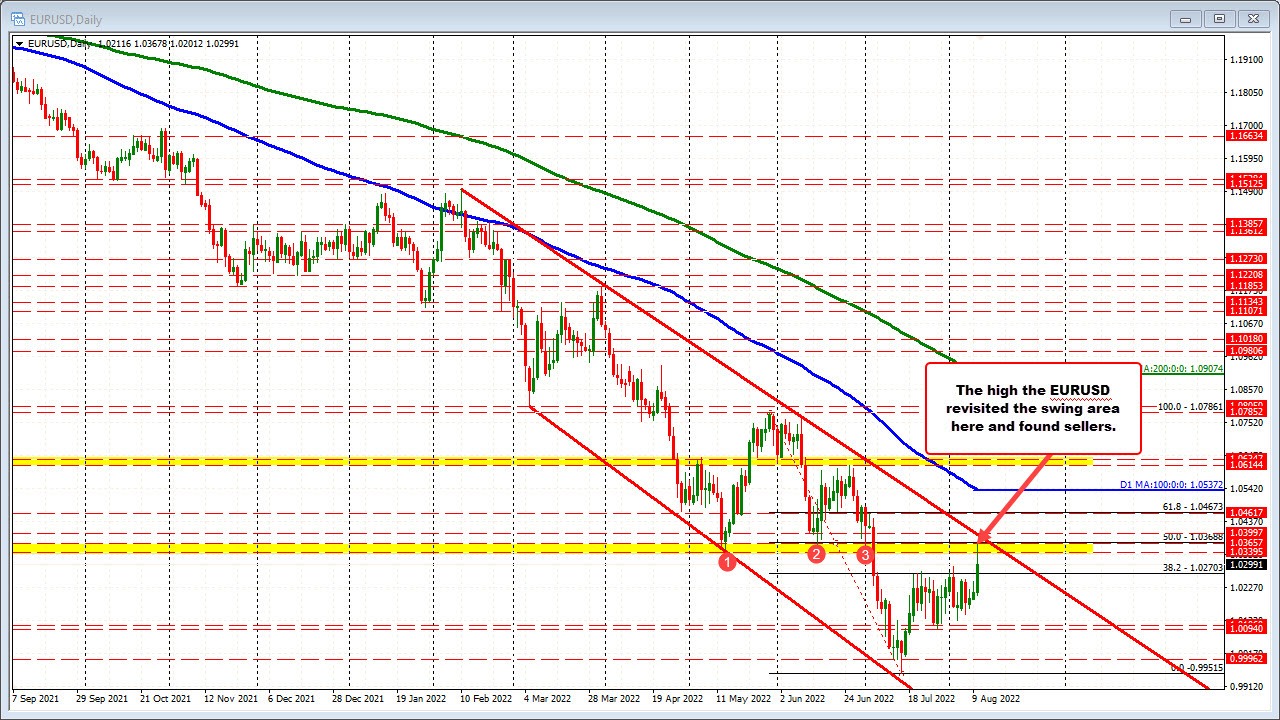Screen dimensions: 1280x720
Task: Open the symbol dropdown arrow beside EURUSD,Daily
Action: [18, 44]
